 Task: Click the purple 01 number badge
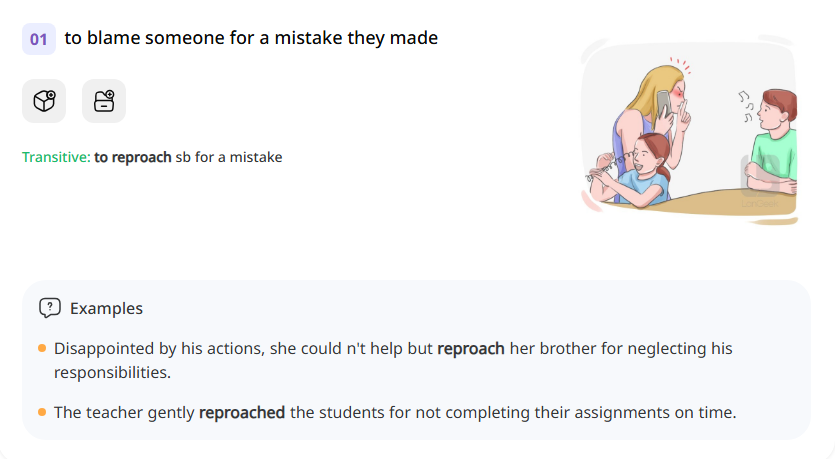point(39,39)
